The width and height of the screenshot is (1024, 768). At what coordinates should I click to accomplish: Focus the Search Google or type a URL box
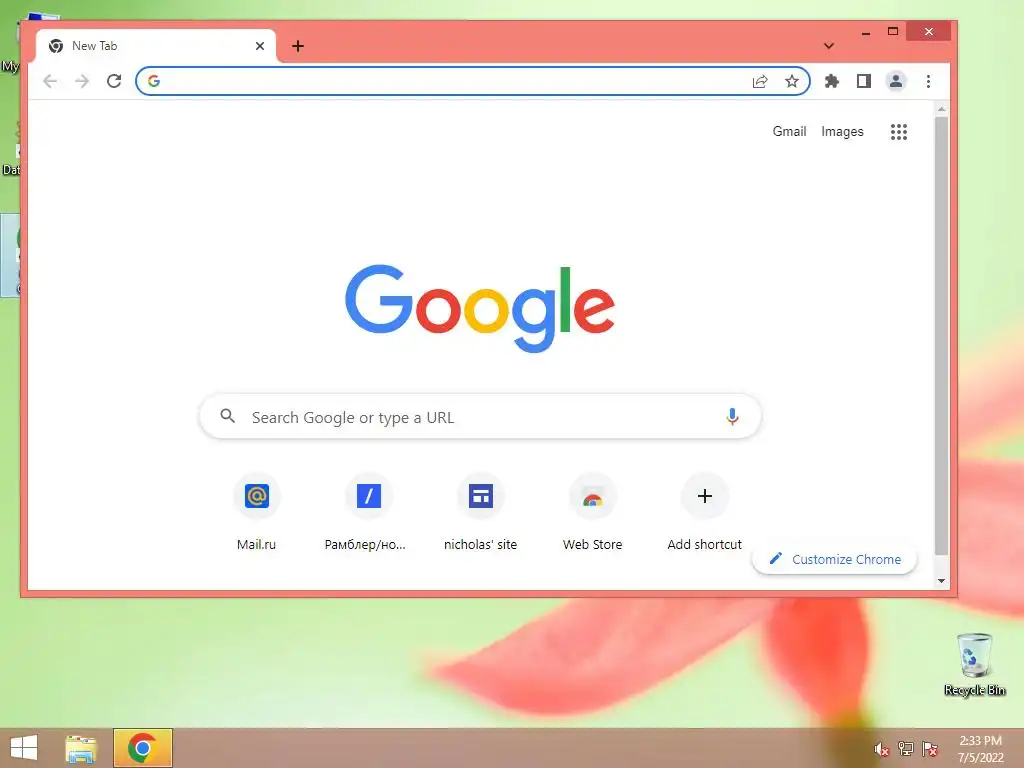pyautogui.click(x=480, y=417)
